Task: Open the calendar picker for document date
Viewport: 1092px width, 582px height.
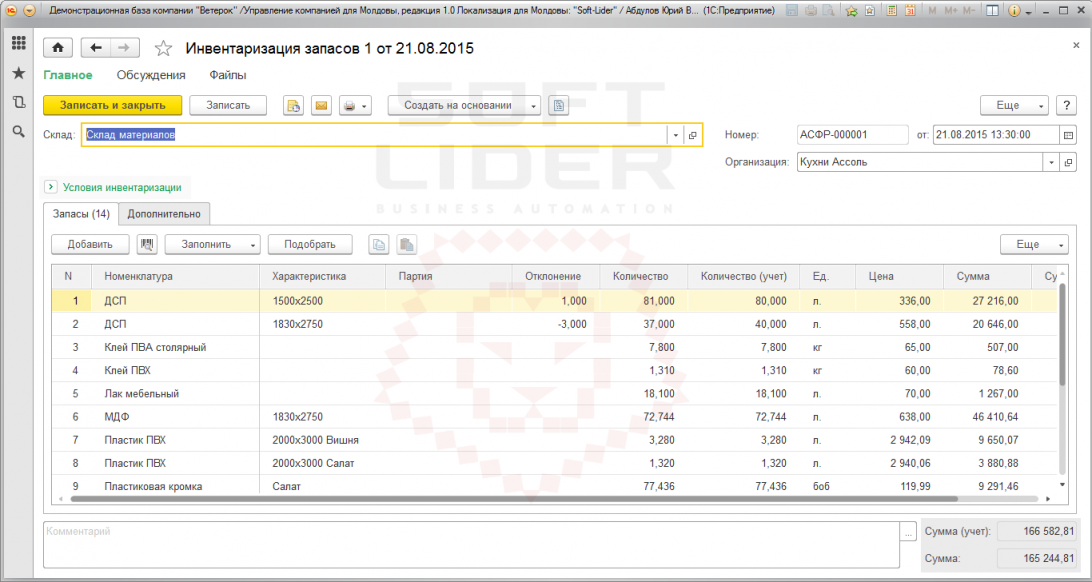Action: [1068, 135]
